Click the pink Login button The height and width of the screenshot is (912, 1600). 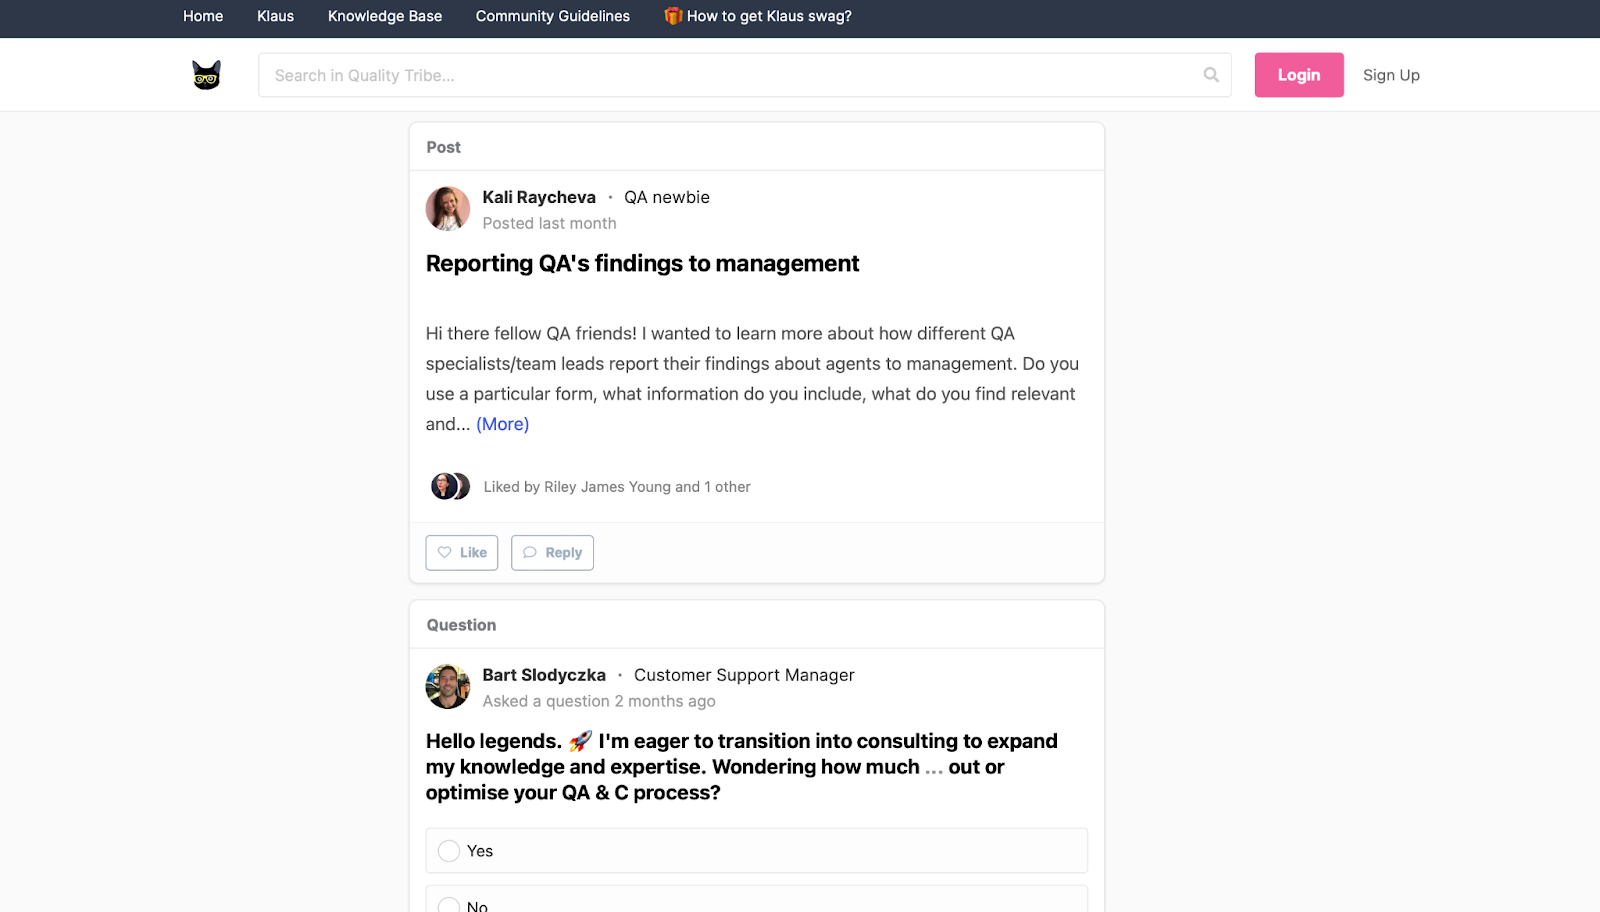1299,75
